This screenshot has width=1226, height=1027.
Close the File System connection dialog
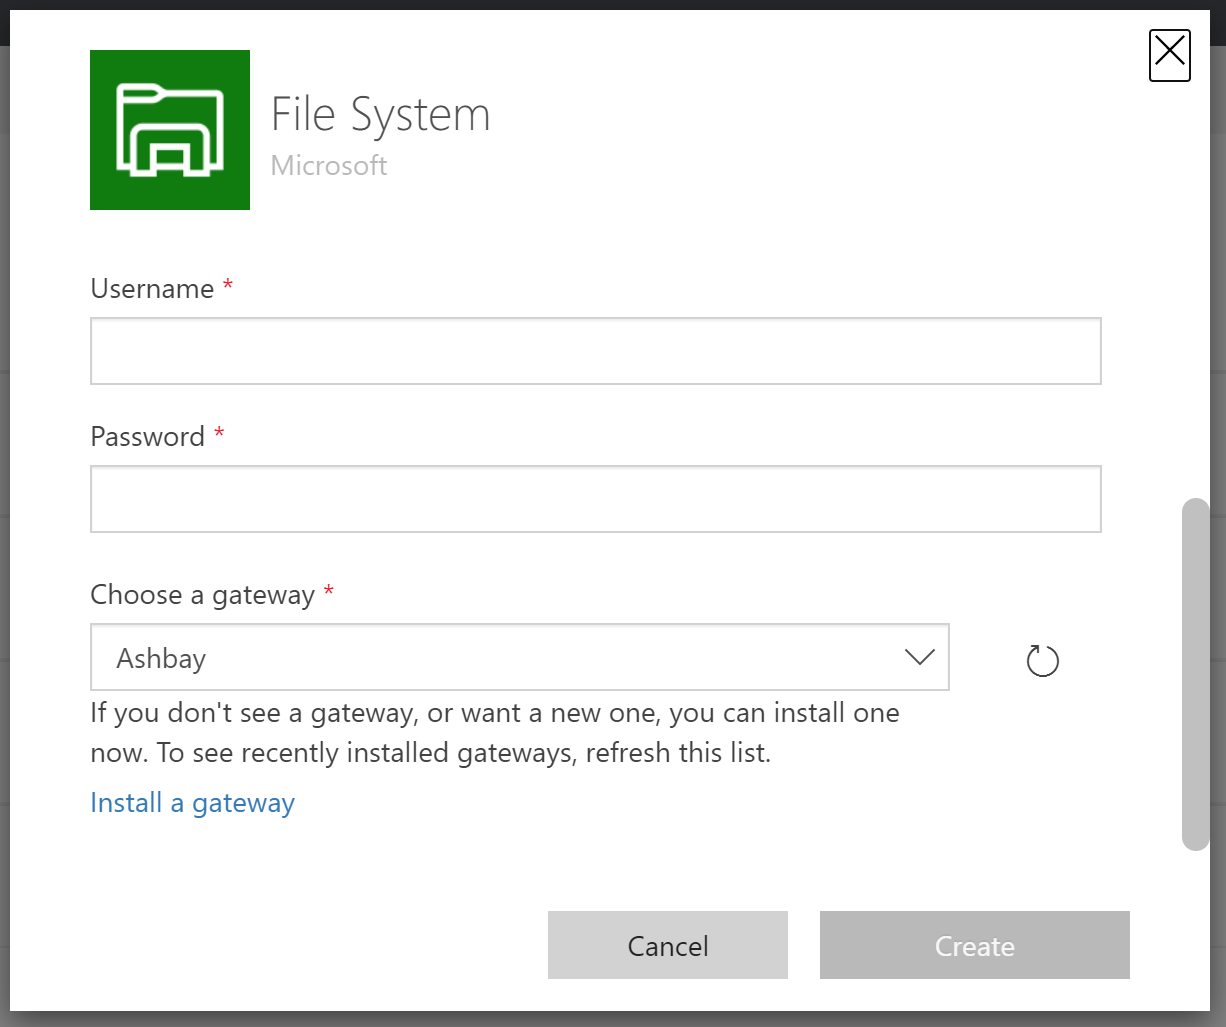point(1169,55)
